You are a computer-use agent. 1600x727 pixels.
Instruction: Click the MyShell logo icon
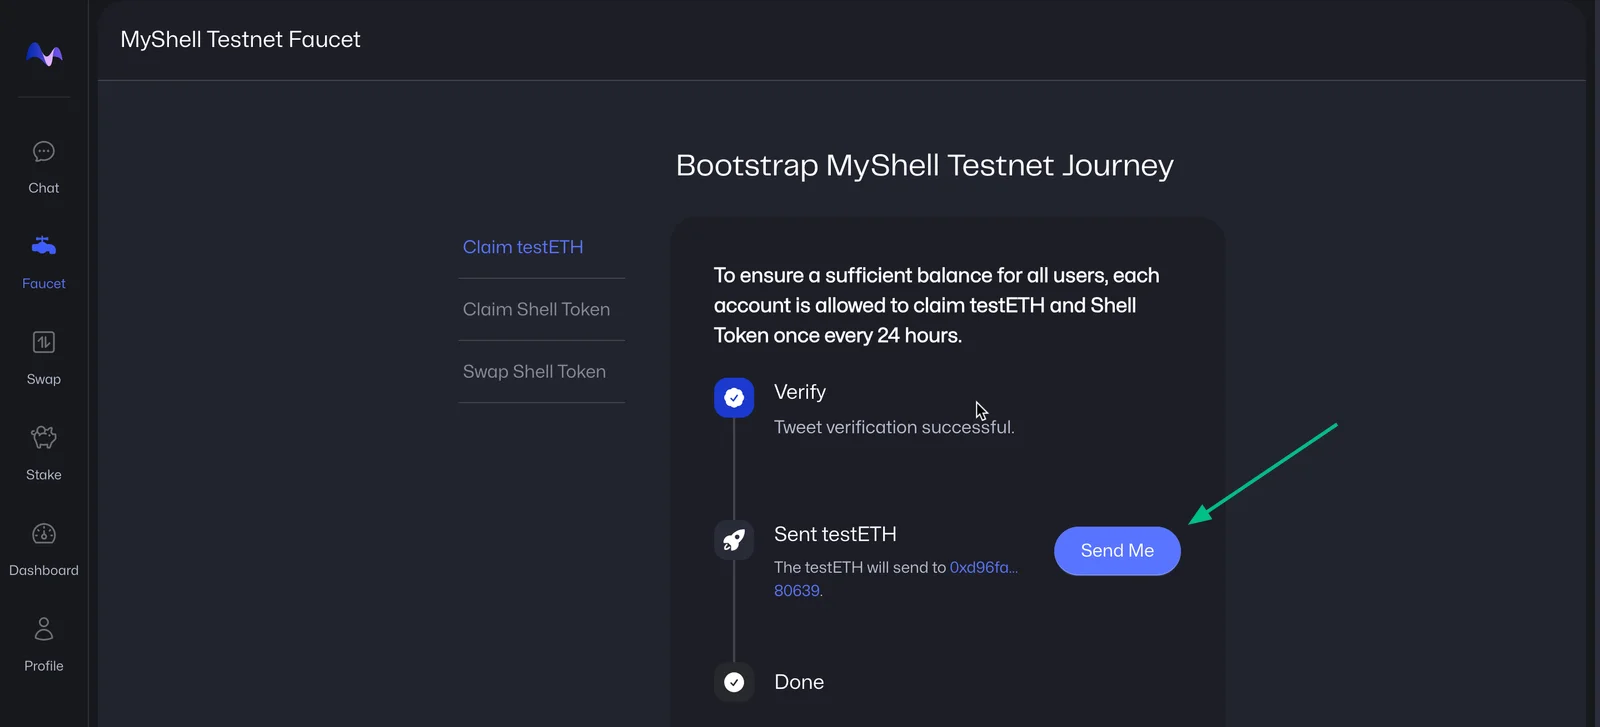44,54
